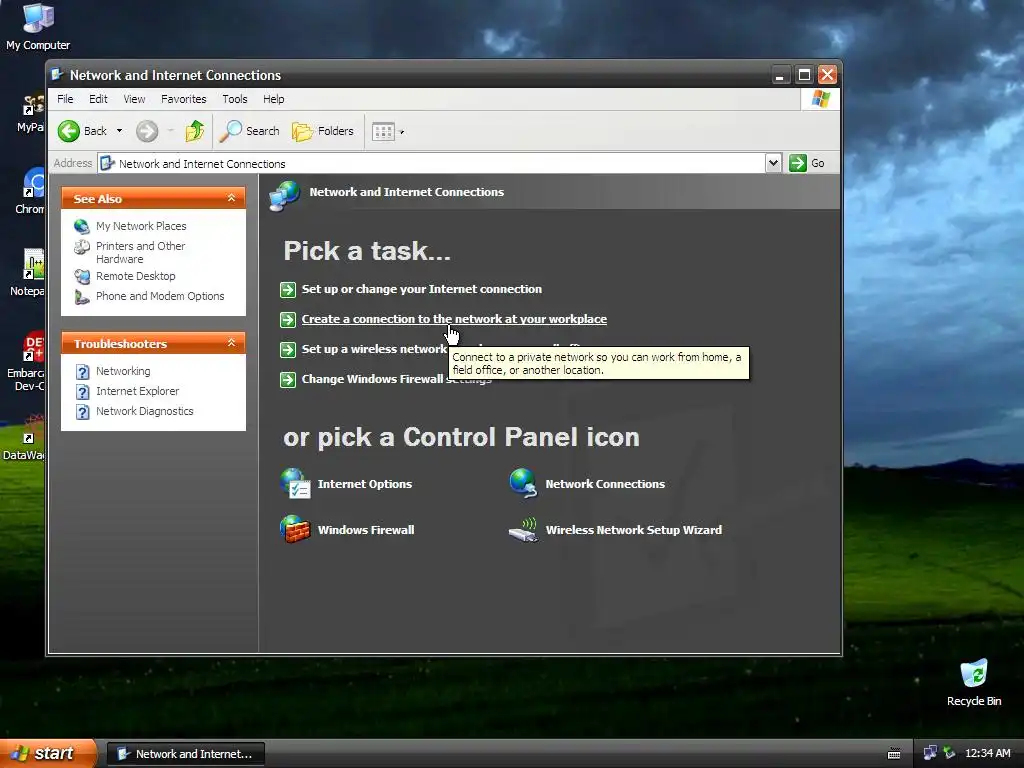Select Set up a wireless network task

[x=374, y=349]
